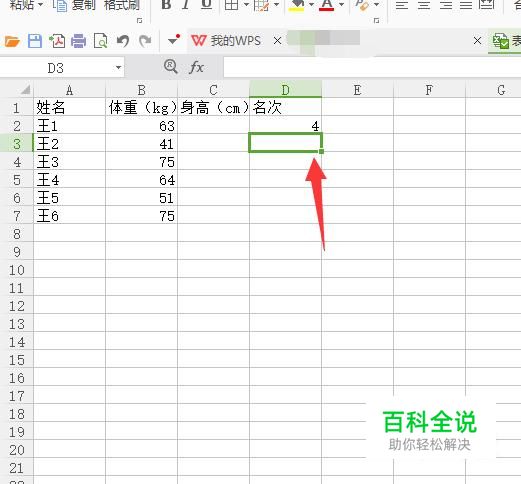Screen dimensions: 521x484
Task: Align text right in the cell
Action: pos(446,5)
